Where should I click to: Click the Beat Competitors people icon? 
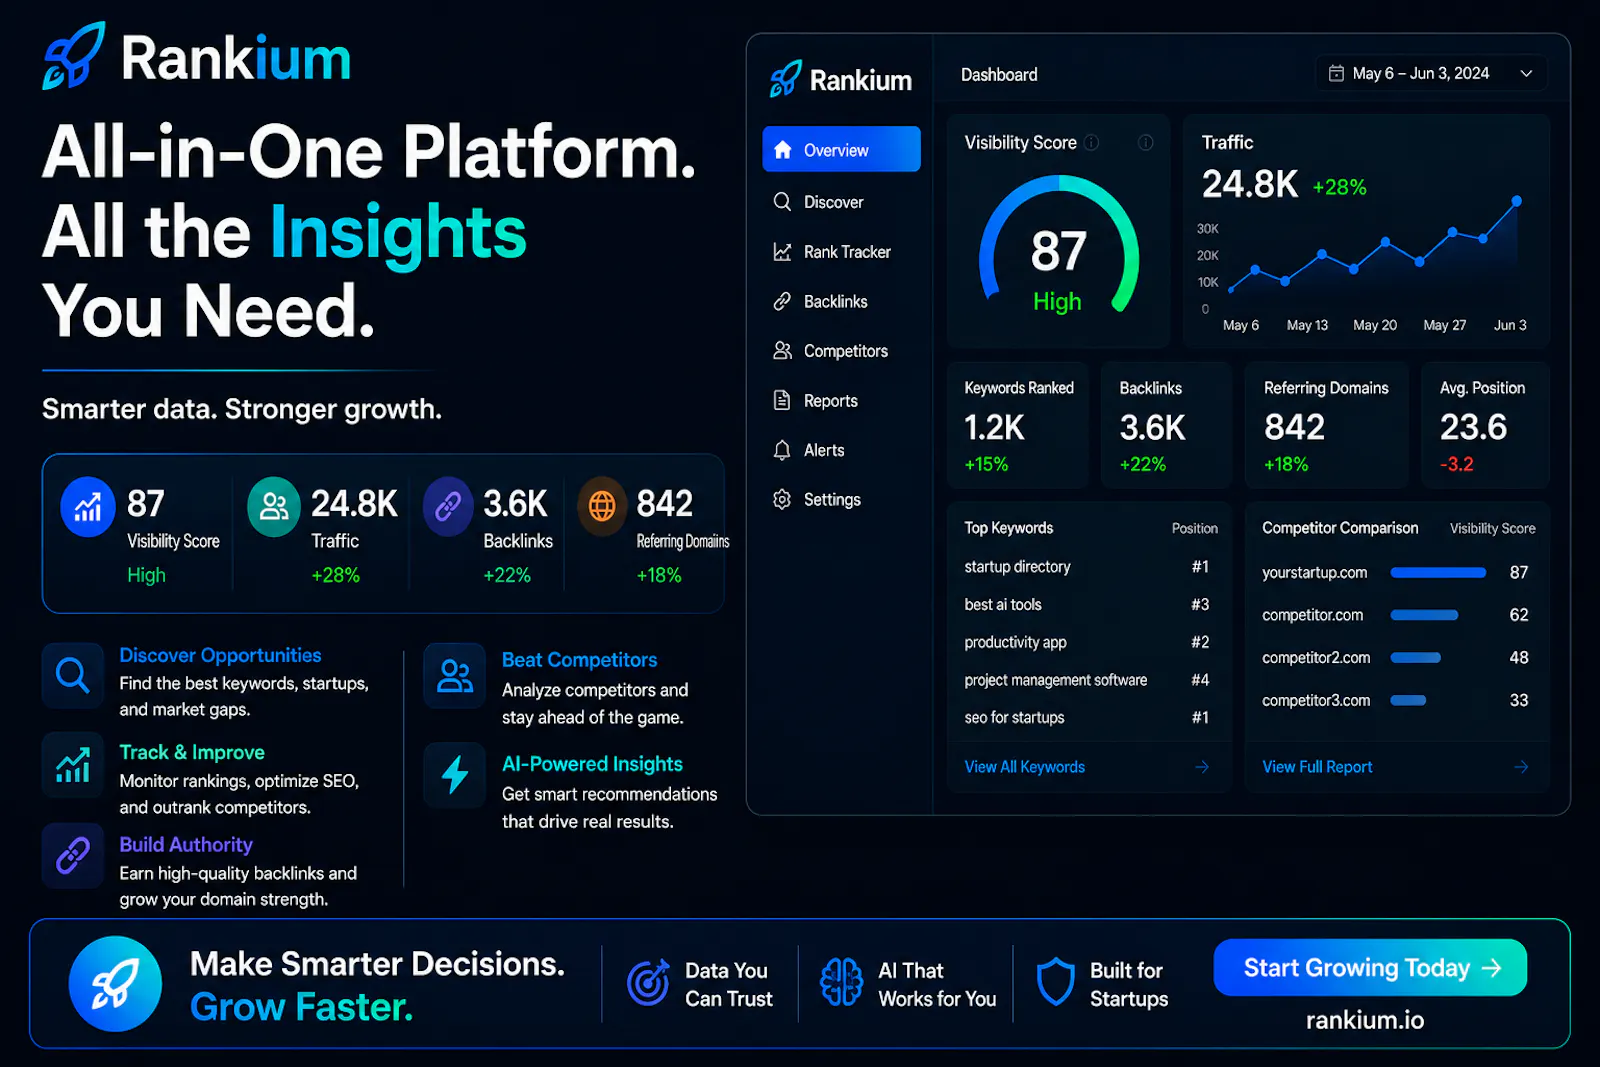[455, 676]
